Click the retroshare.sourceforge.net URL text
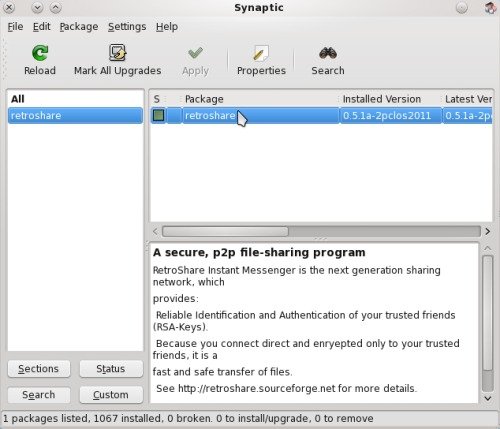This screenshot has height=429, width=500. point(256,388)
